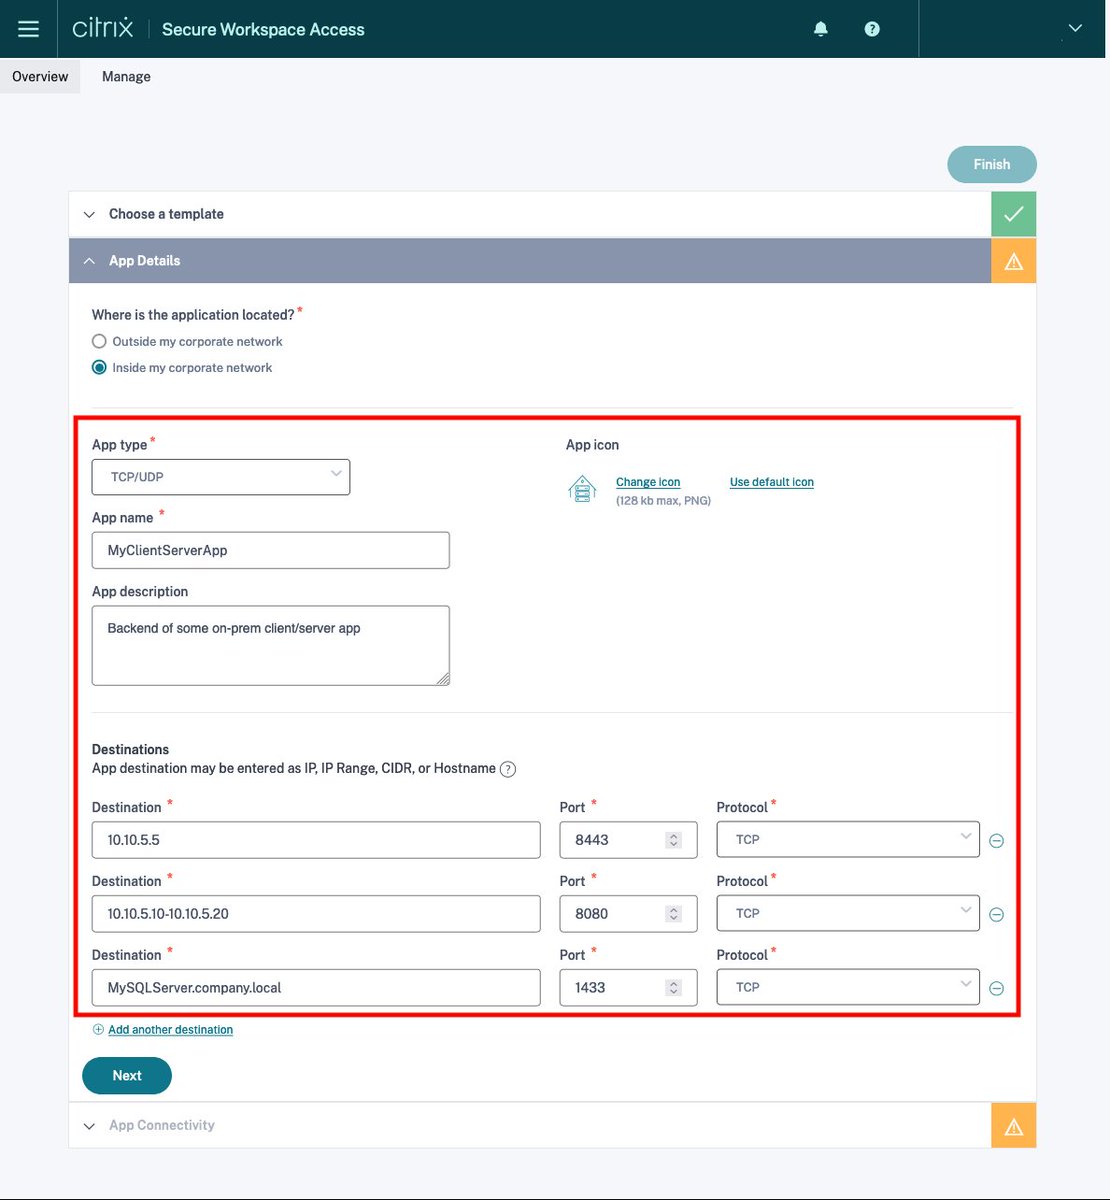
Task: Open Protocol dropdown for 10.10.5.5
Action: (848, 839)
